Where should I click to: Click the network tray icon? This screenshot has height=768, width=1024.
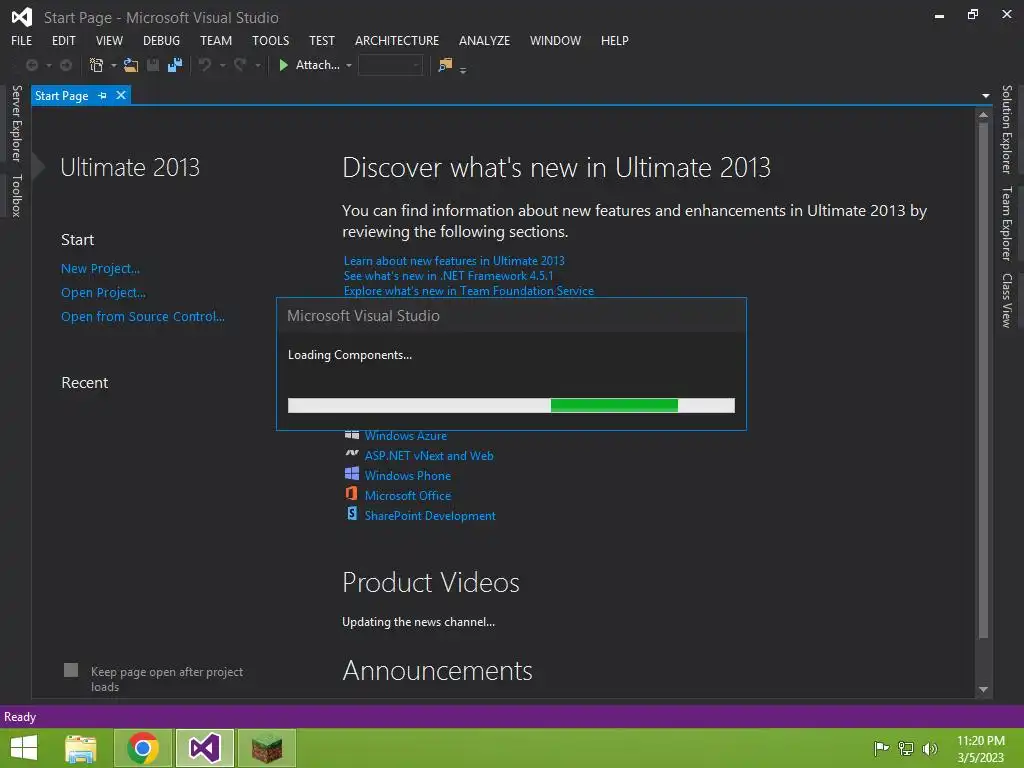pyautogui.click(x=906, y=748)
